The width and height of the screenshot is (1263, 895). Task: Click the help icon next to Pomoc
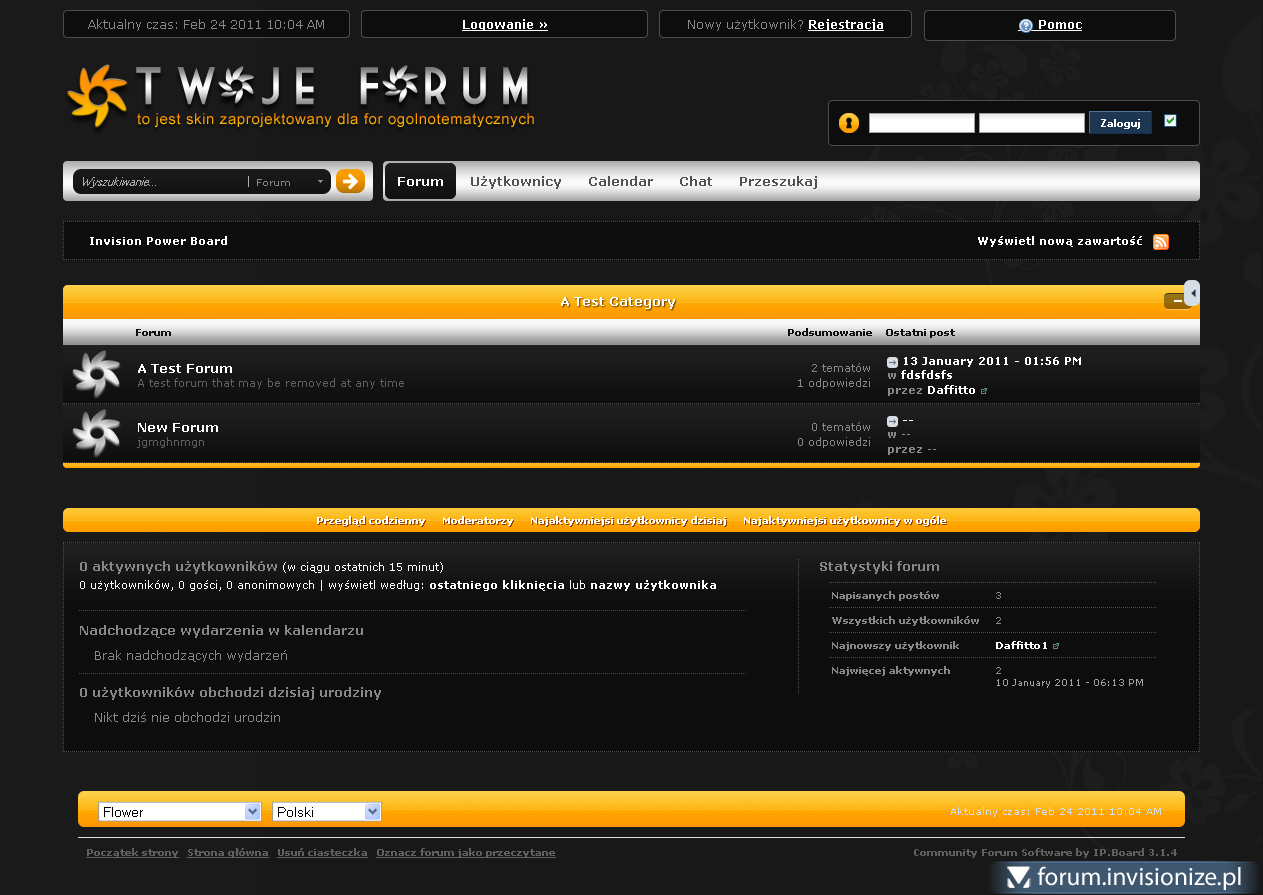(1025, 26)
